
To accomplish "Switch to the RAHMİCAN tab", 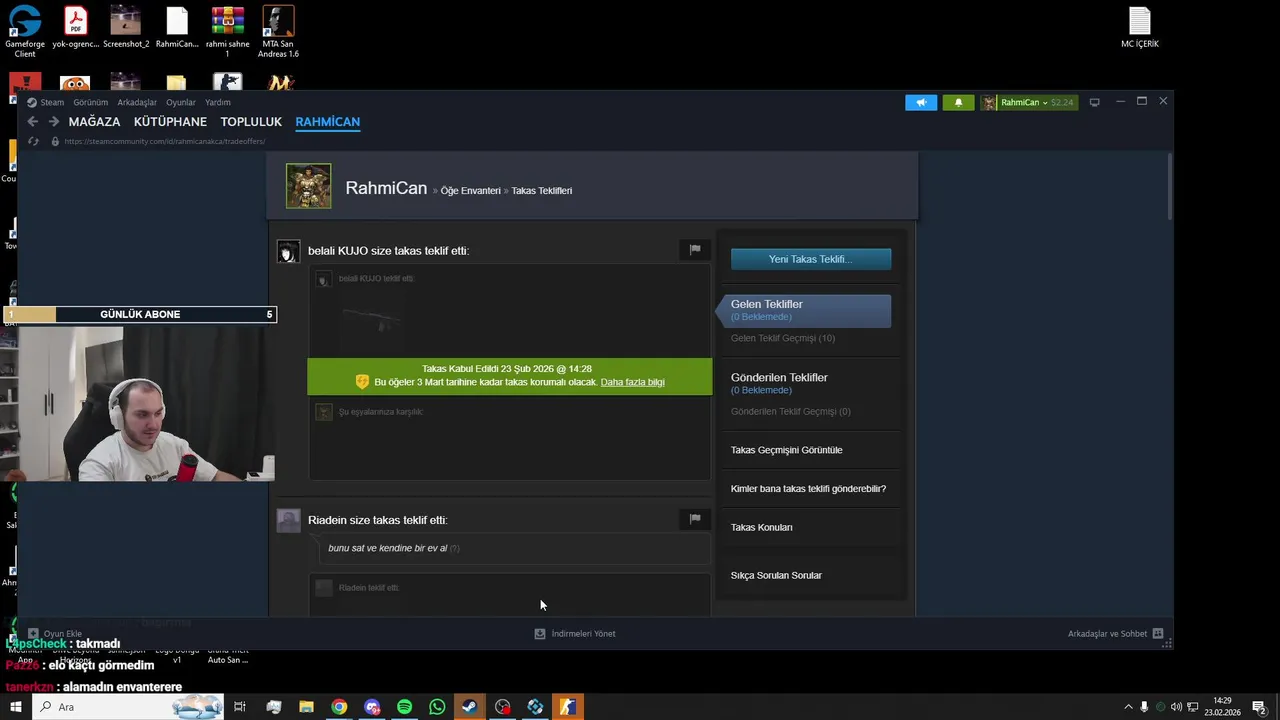I will 327,122.
